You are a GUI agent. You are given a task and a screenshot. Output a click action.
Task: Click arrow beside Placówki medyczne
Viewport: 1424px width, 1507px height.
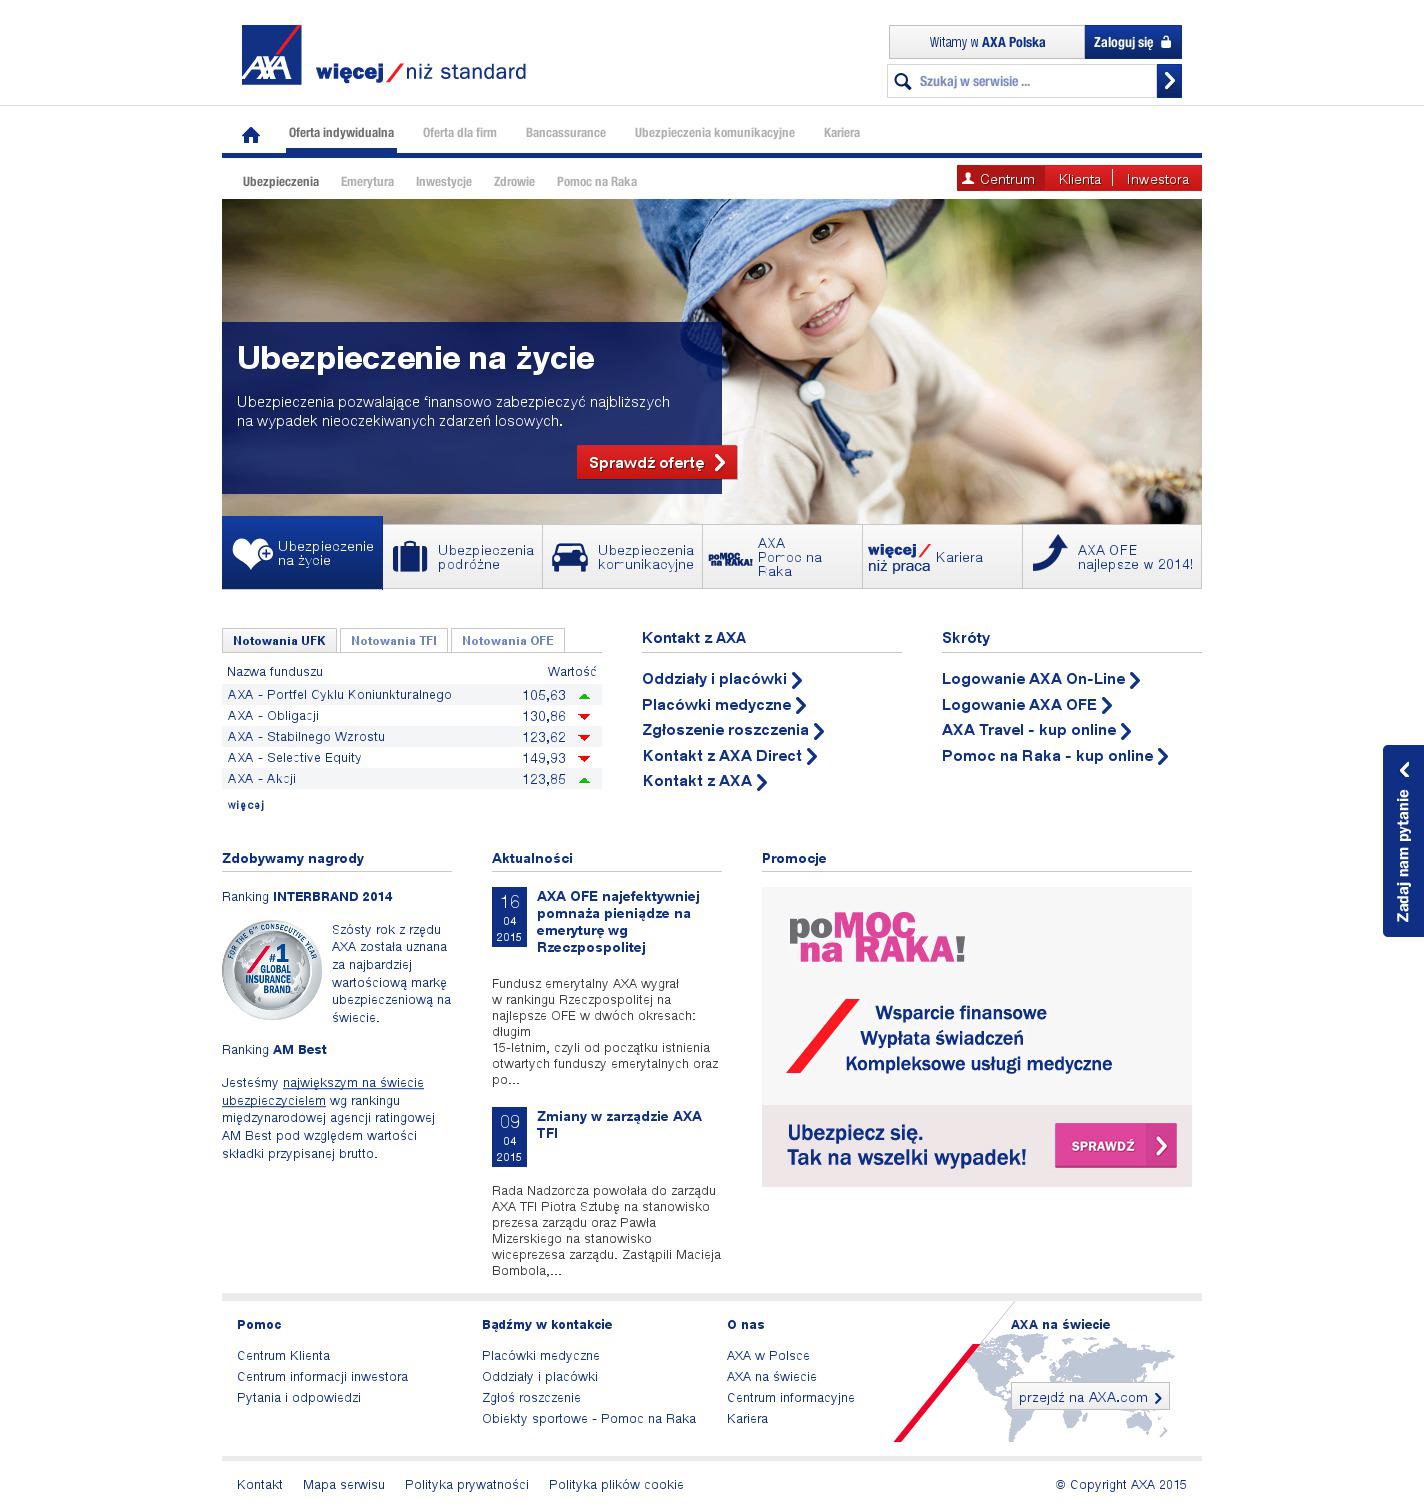[x=801, y=706]
